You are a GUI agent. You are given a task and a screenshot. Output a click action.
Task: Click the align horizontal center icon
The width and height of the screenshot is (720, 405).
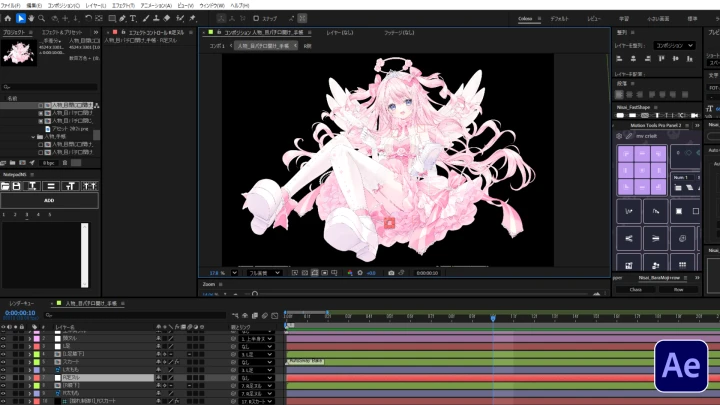tap(633, 58)
